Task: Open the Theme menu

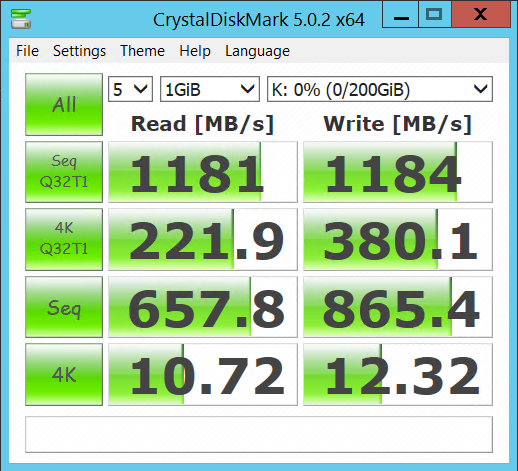Action: tap(142, 51)
